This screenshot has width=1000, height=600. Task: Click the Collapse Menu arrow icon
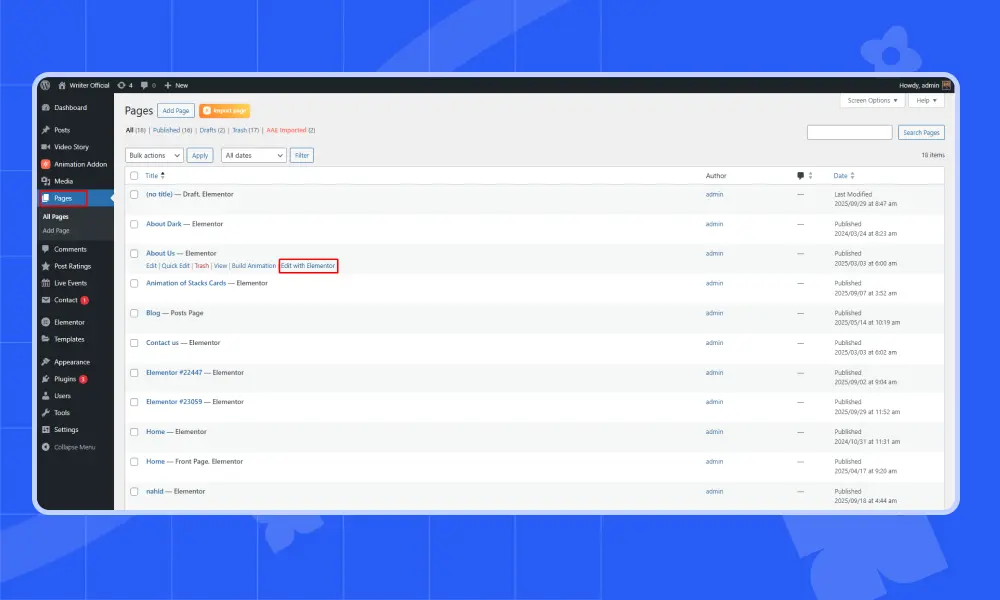coord(46,447)
